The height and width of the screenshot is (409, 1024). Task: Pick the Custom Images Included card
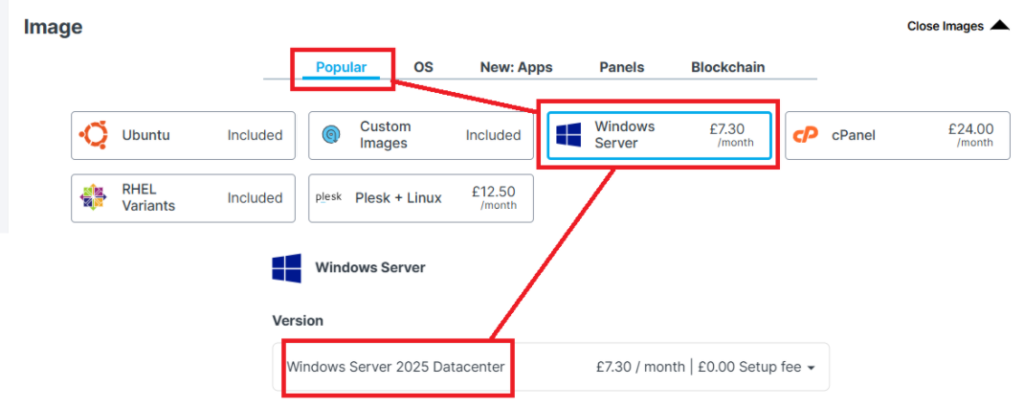(x=420, y=135)
